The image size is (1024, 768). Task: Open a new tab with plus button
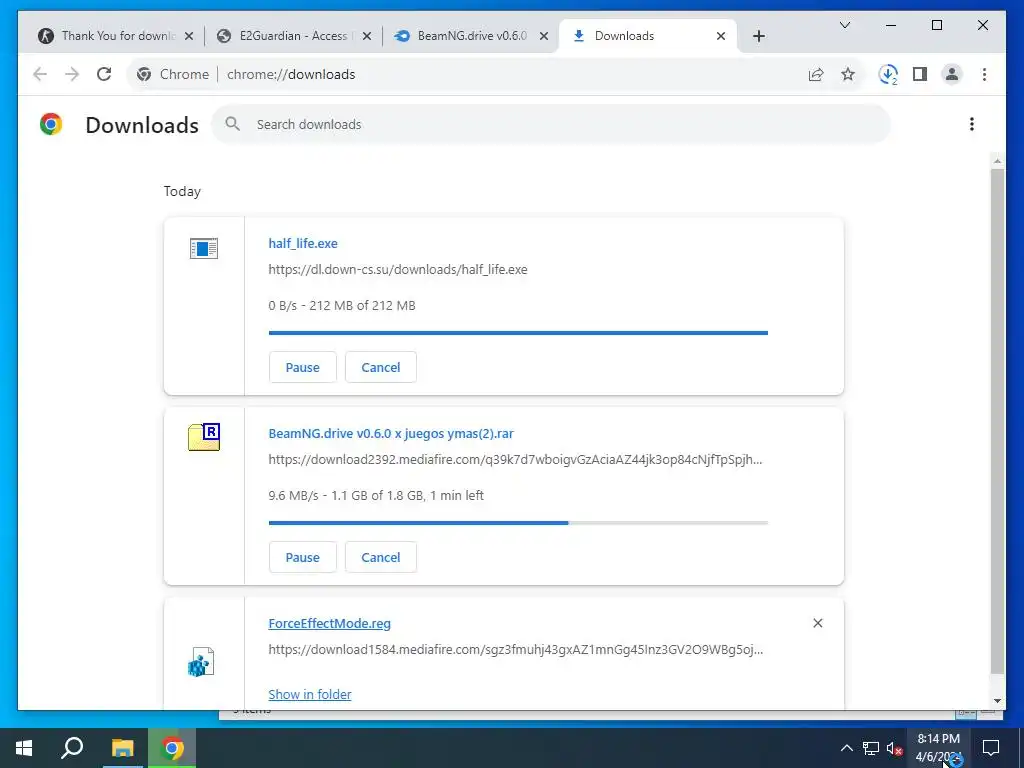[x=759, y=36]
